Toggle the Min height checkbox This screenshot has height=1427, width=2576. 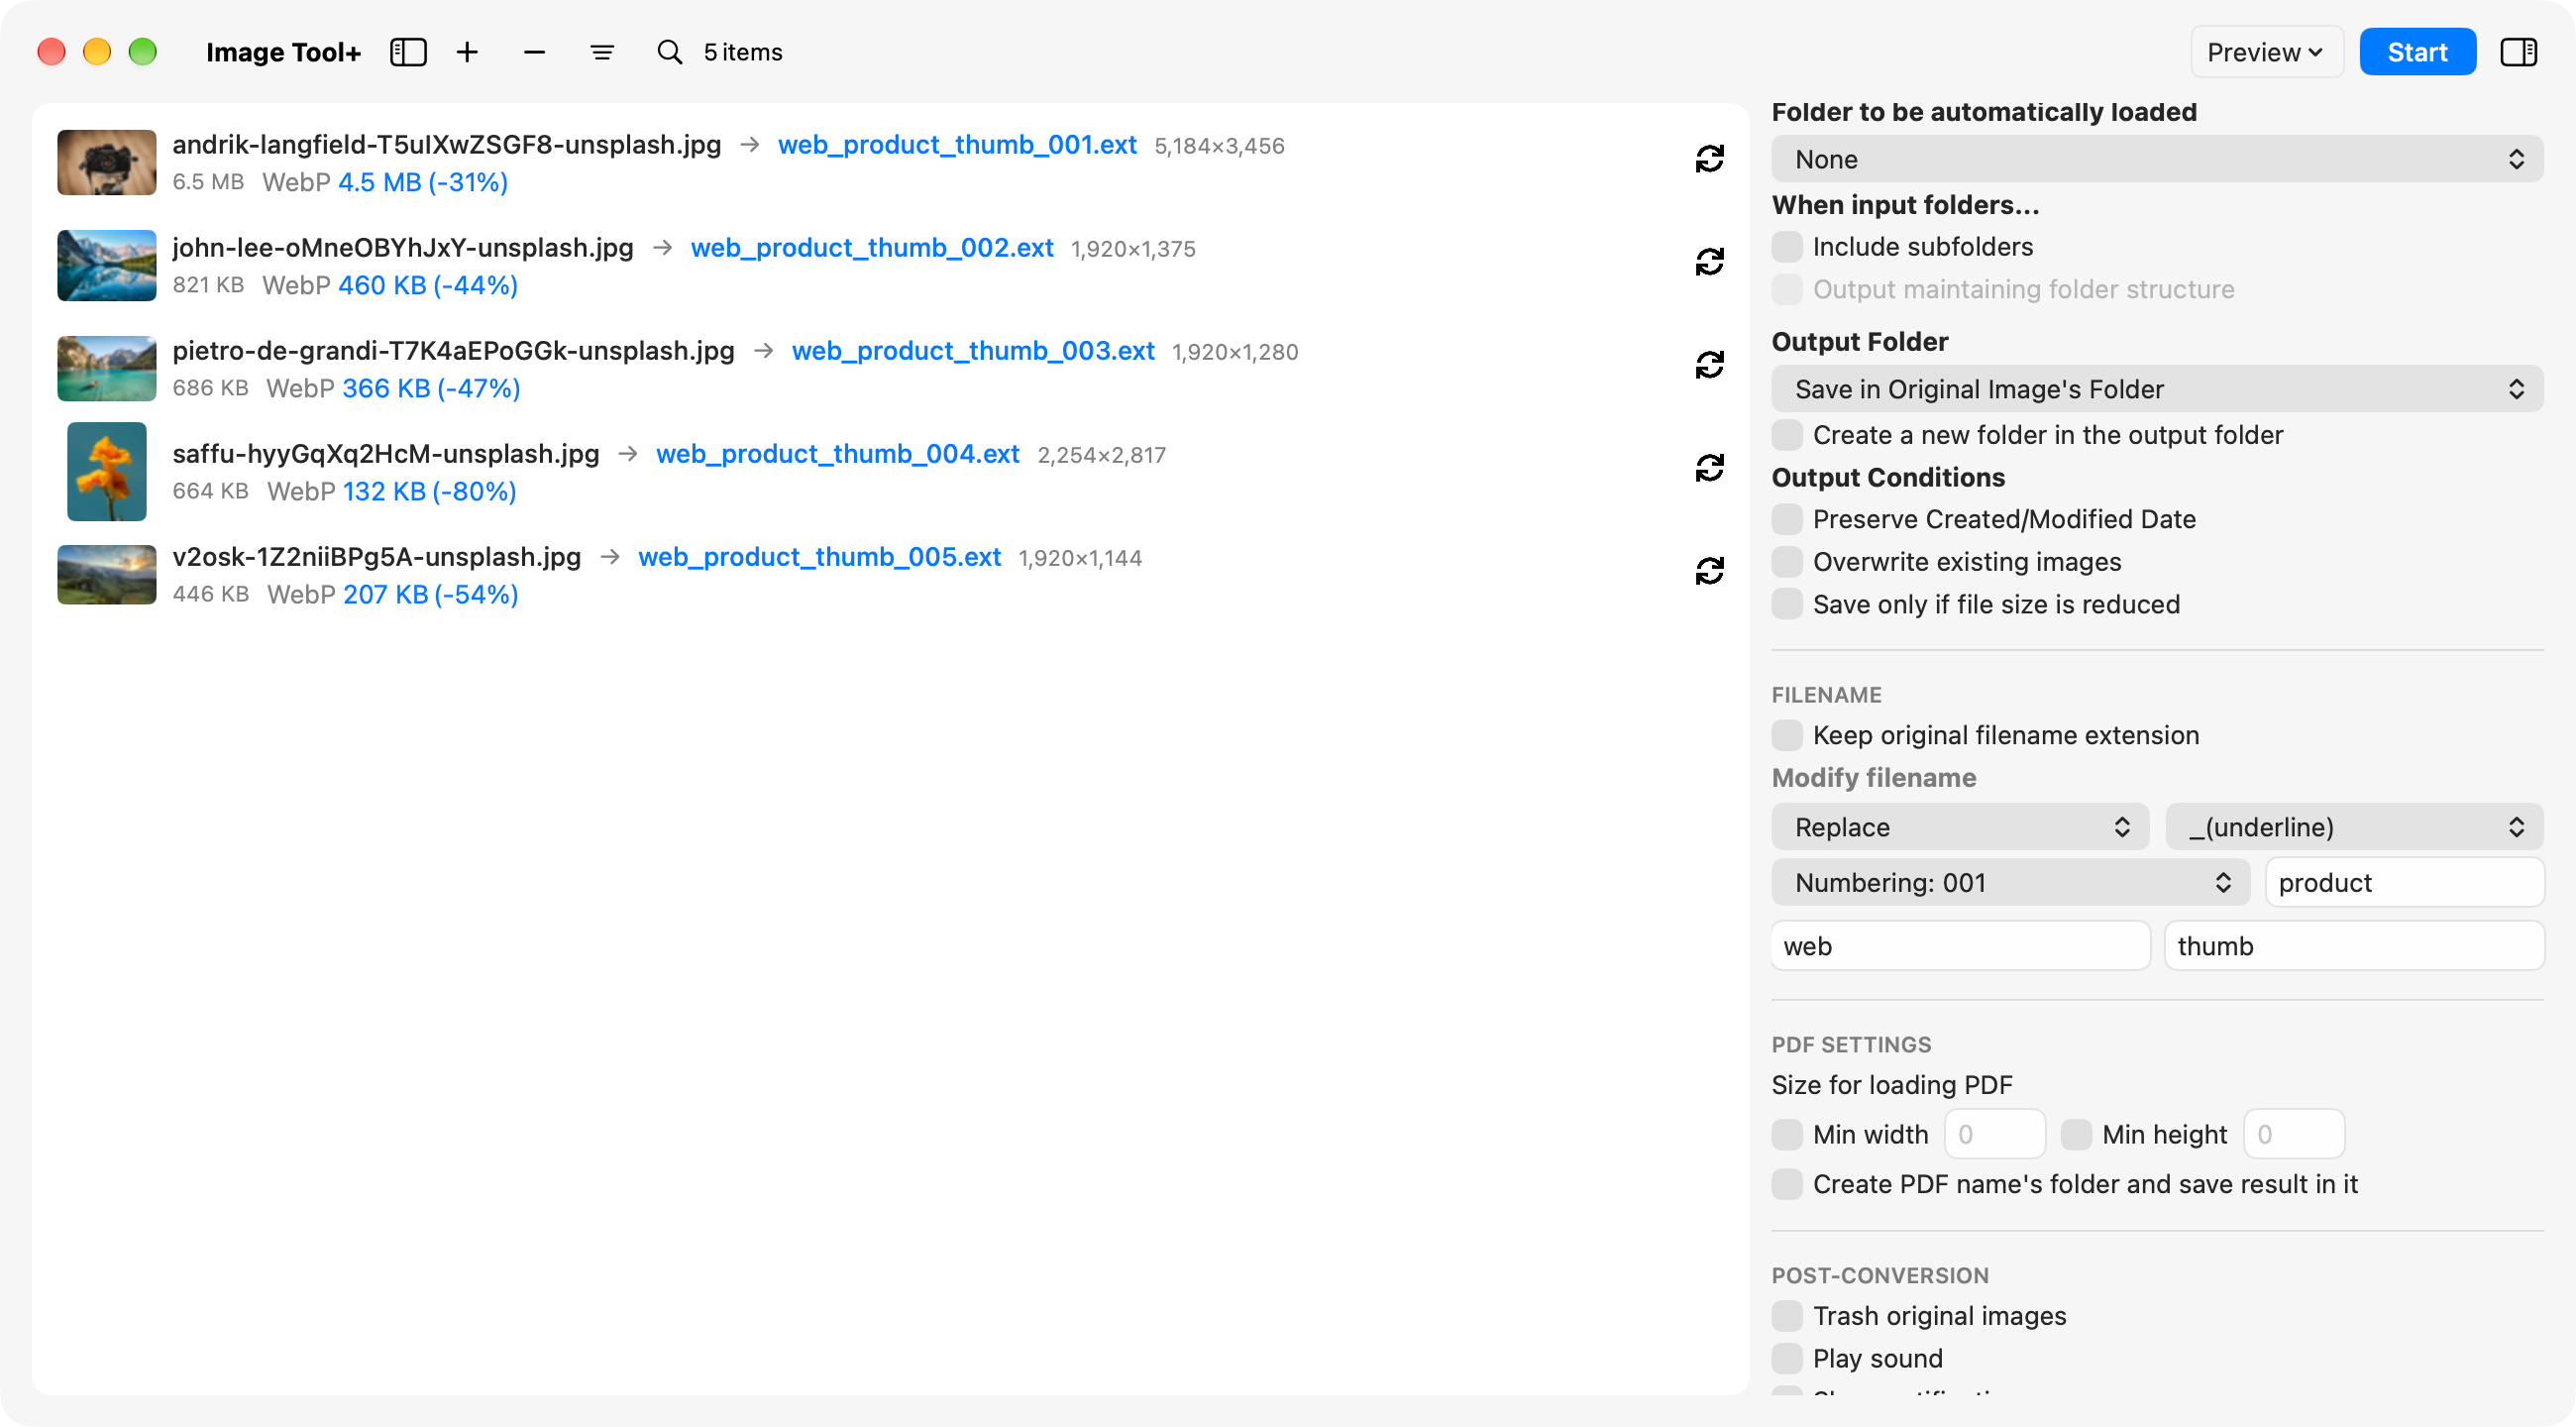click(x=2076, y=1134)
